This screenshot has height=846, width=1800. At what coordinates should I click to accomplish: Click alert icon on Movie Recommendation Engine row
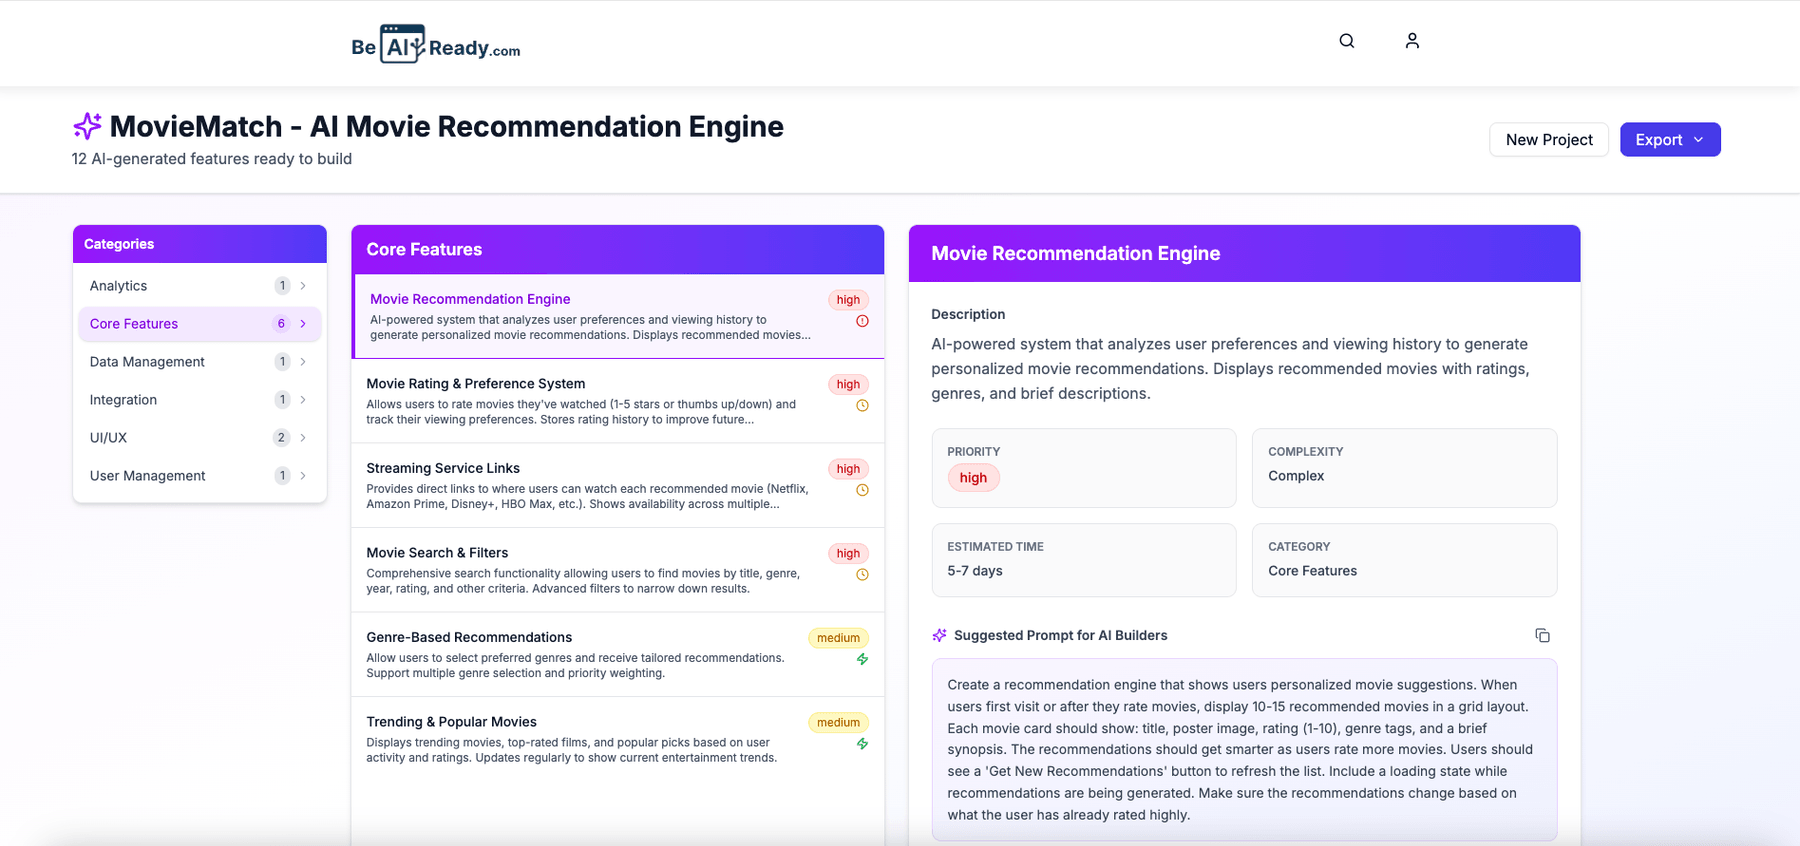(862, 321)
